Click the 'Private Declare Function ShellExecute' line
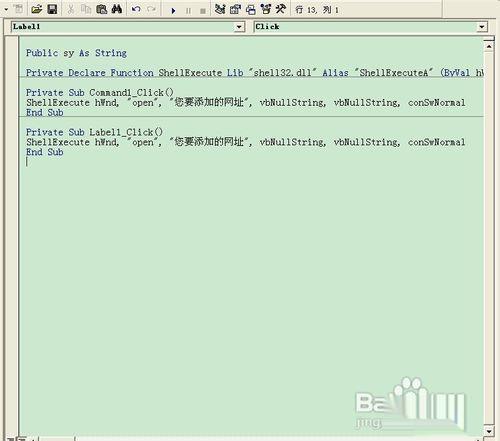This screenshot has height=441, width=500. (255, 73)
